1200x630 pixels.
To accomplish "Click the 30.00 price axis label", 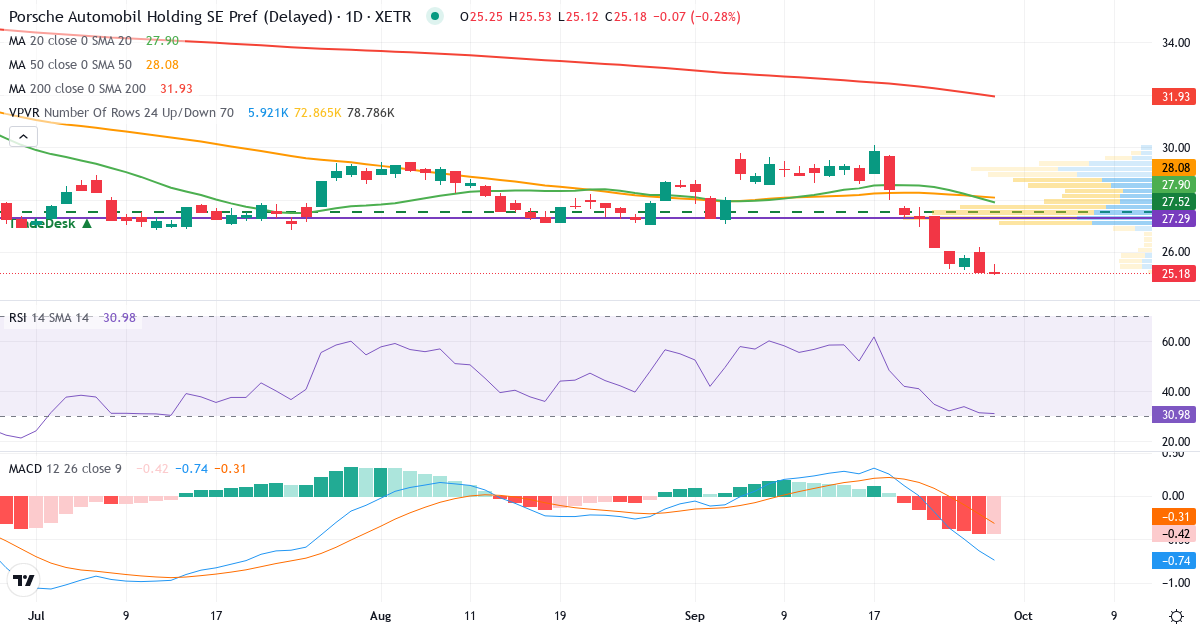I will click(1175, 147).
